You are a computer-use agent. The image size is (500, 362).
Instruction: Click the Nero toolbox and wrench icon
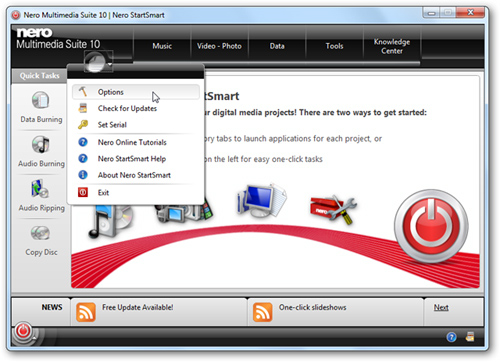[333, 209]
